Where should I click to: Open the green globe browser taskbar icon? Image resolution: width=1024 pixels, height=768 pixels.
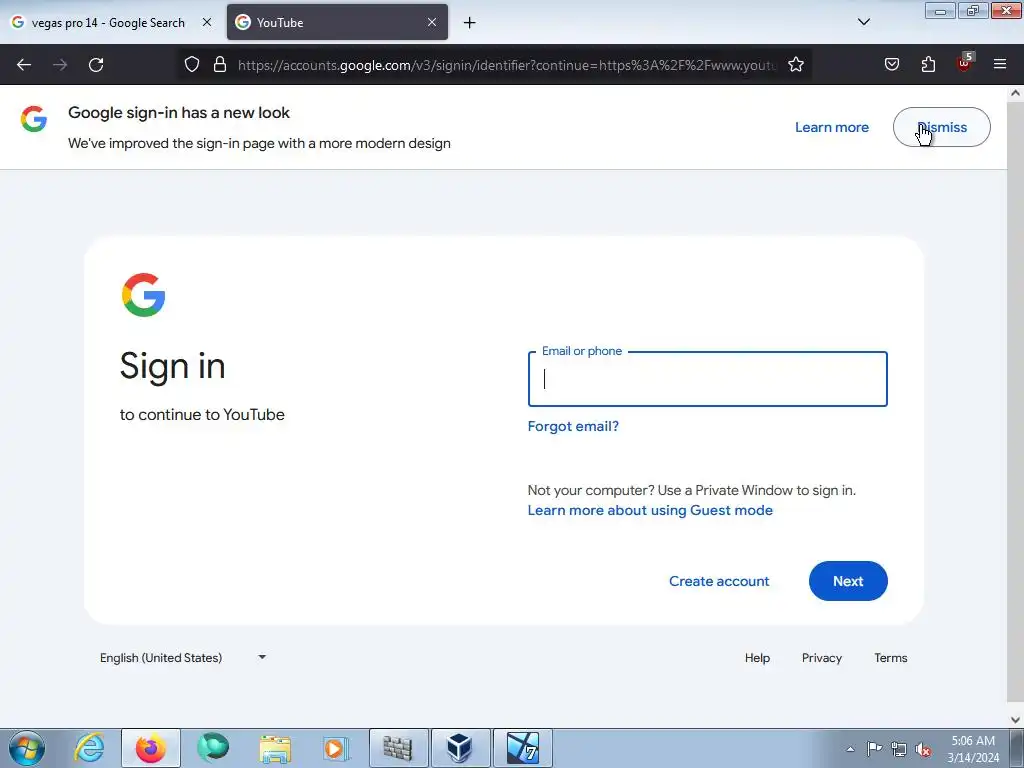[213, 748]
